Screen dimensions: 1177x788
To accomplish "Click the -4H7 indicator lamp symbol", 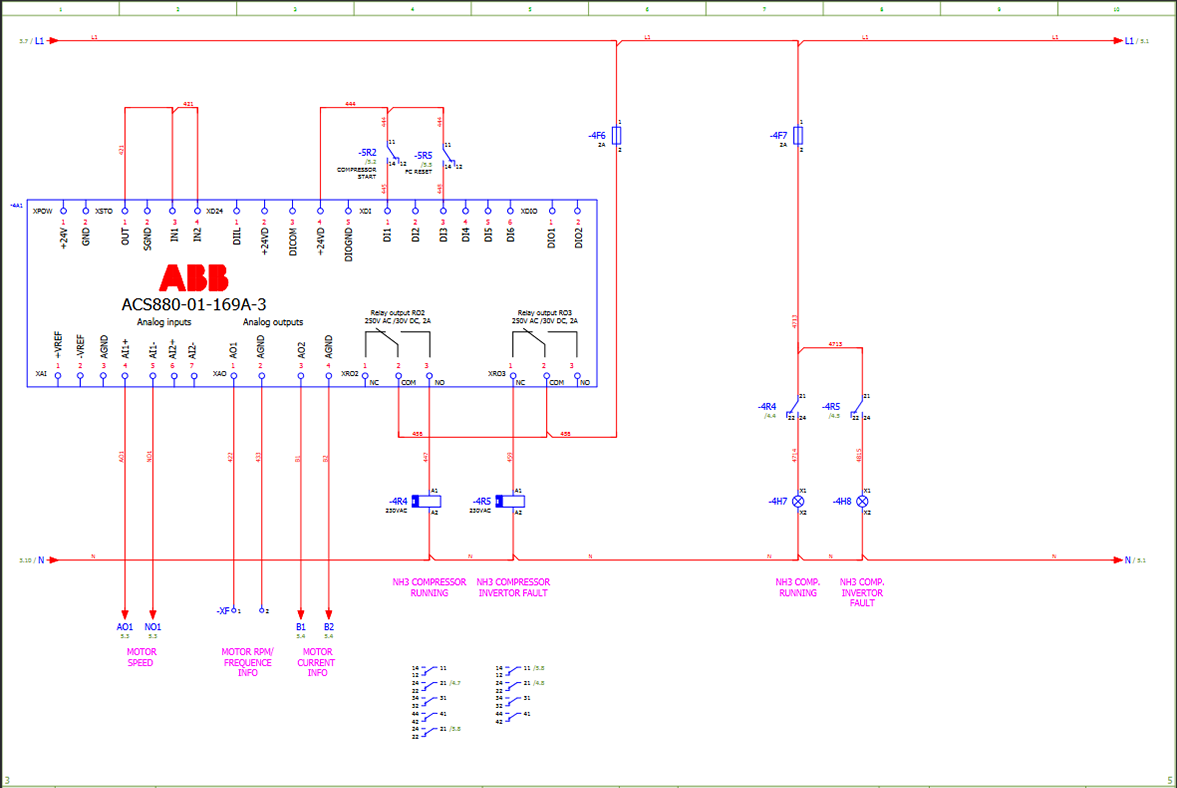I will click(x=798, y=501).
